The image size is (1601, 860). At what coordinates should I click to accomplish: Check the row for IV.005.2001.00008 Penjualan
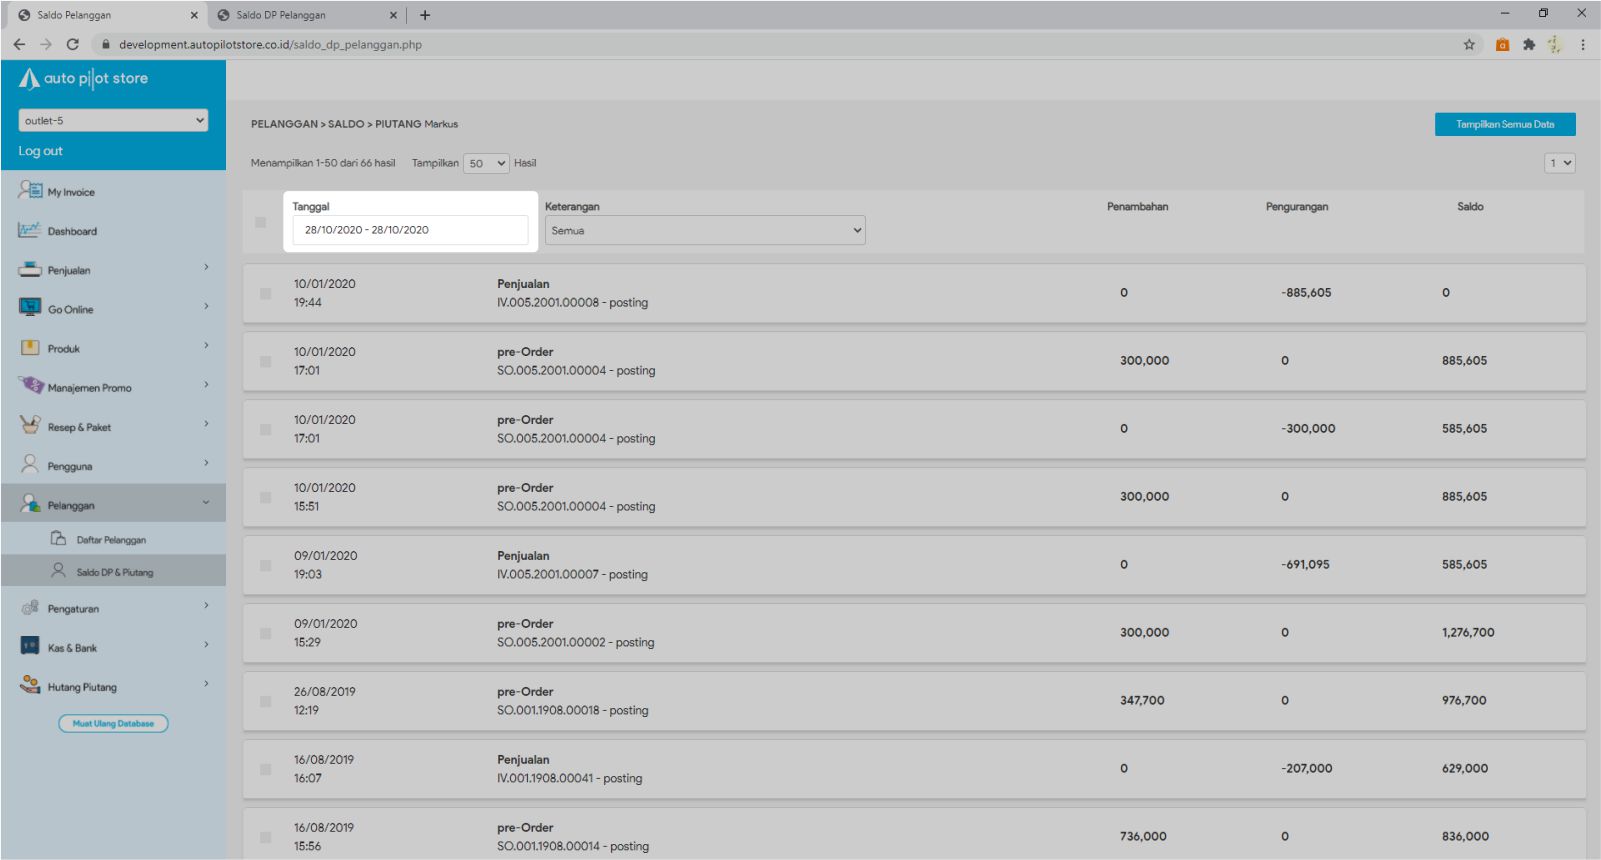coord(265,293)
